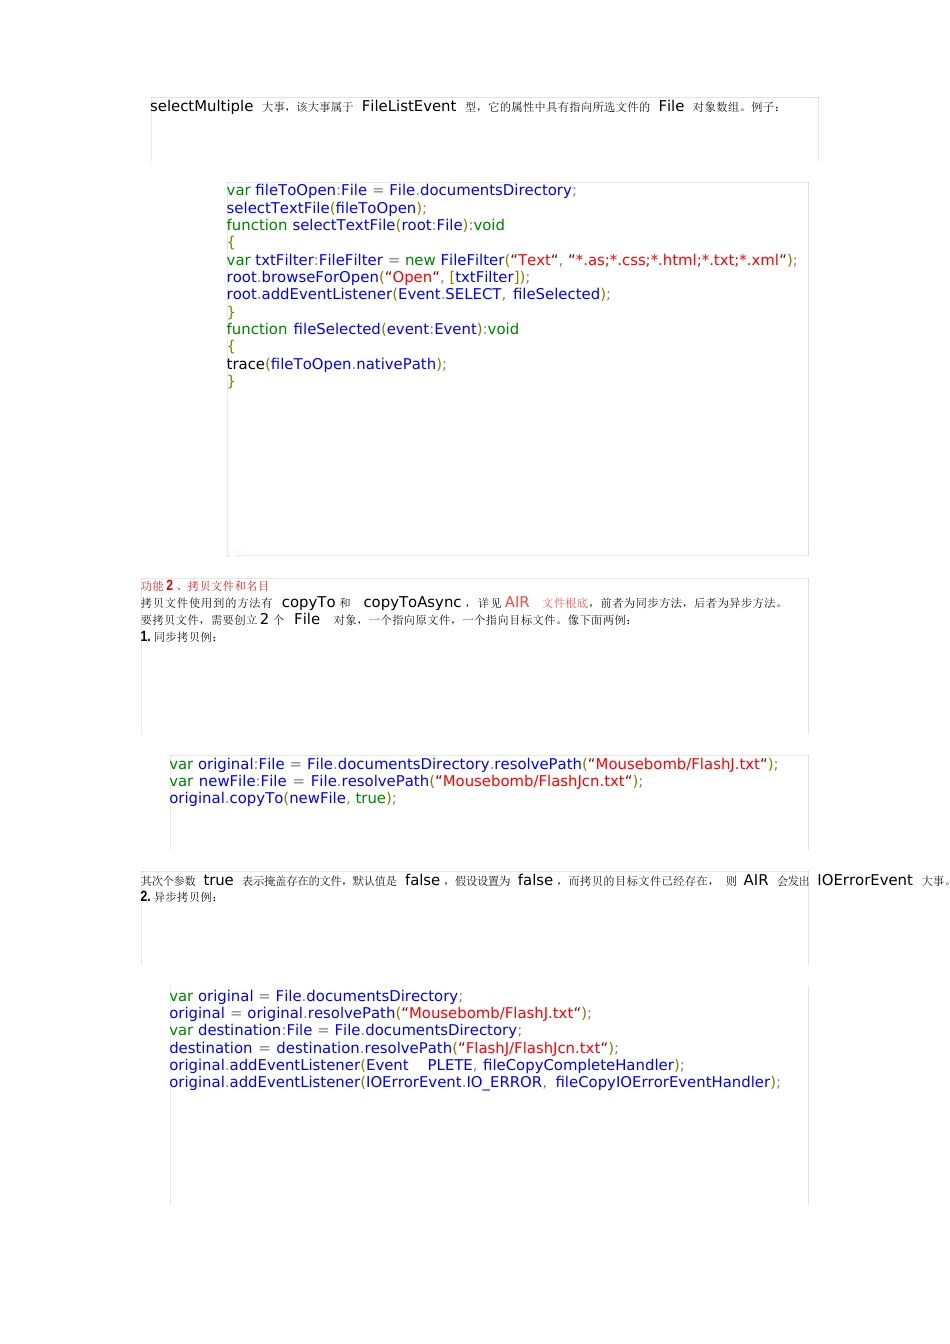Click 'copyToAsync' in the copy methods paragraph
950x1344 pixels.
point(412,602)
